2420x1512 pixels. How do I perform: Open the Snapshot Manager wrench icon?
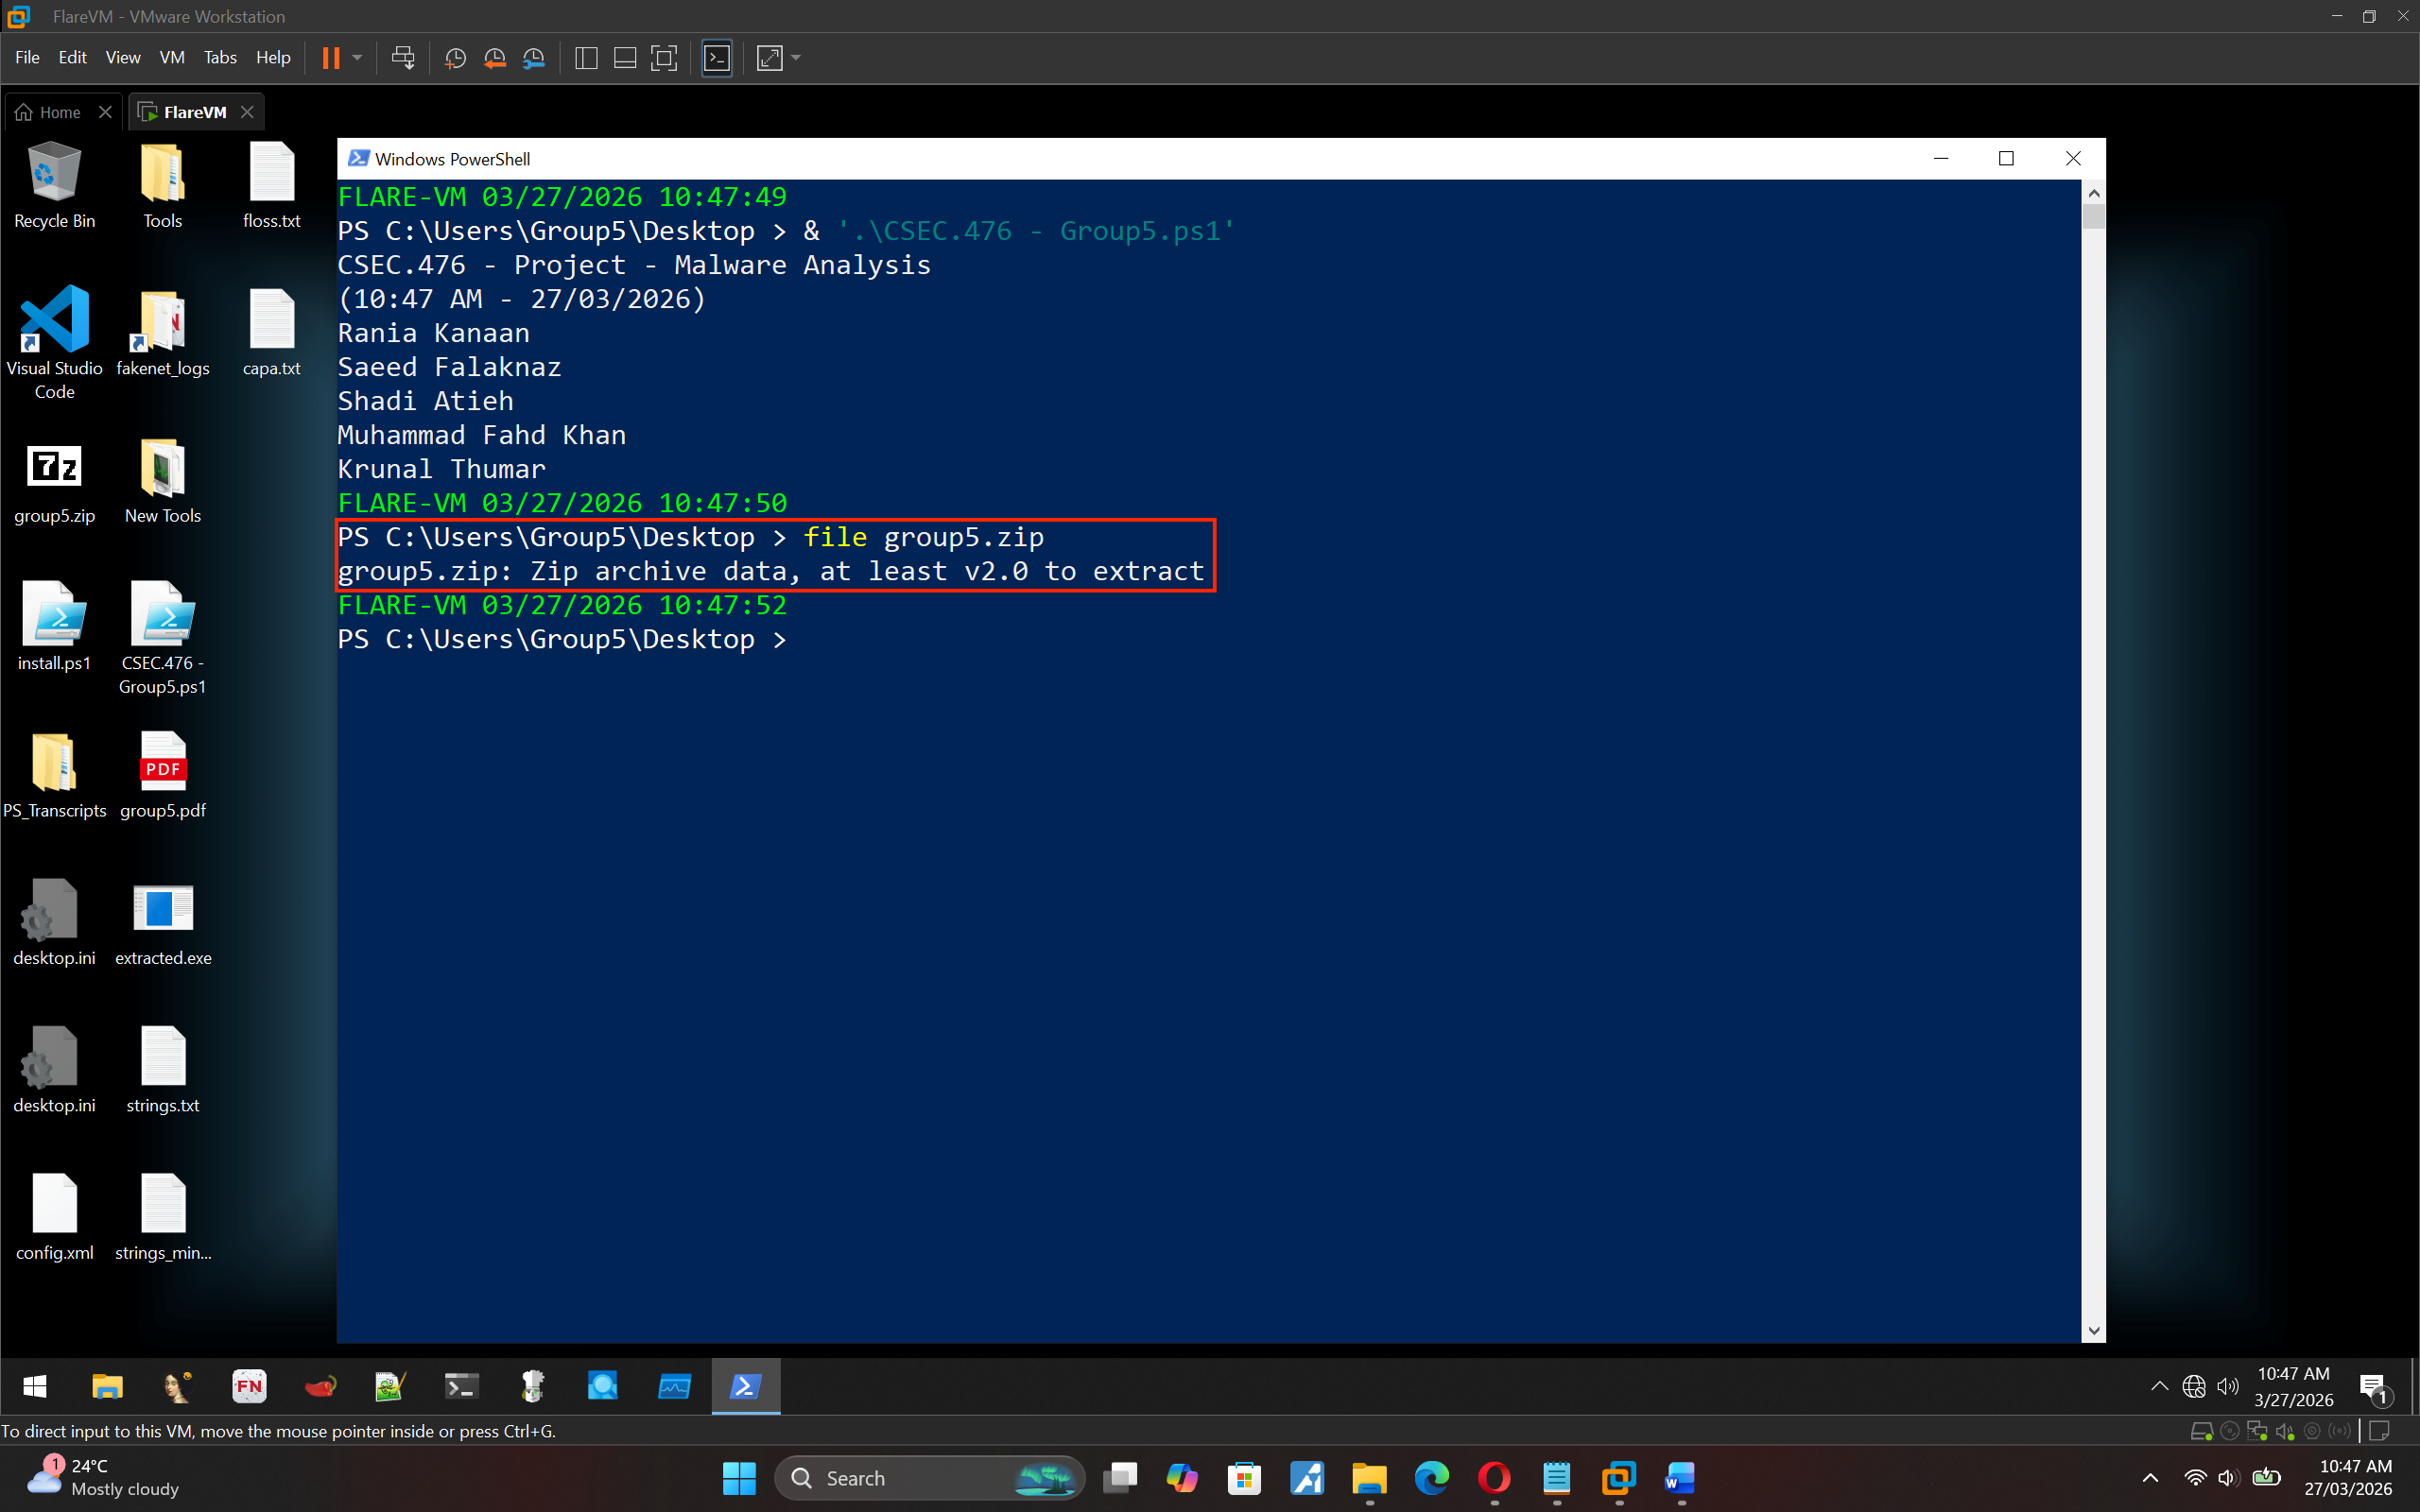[x=534, y=58]
